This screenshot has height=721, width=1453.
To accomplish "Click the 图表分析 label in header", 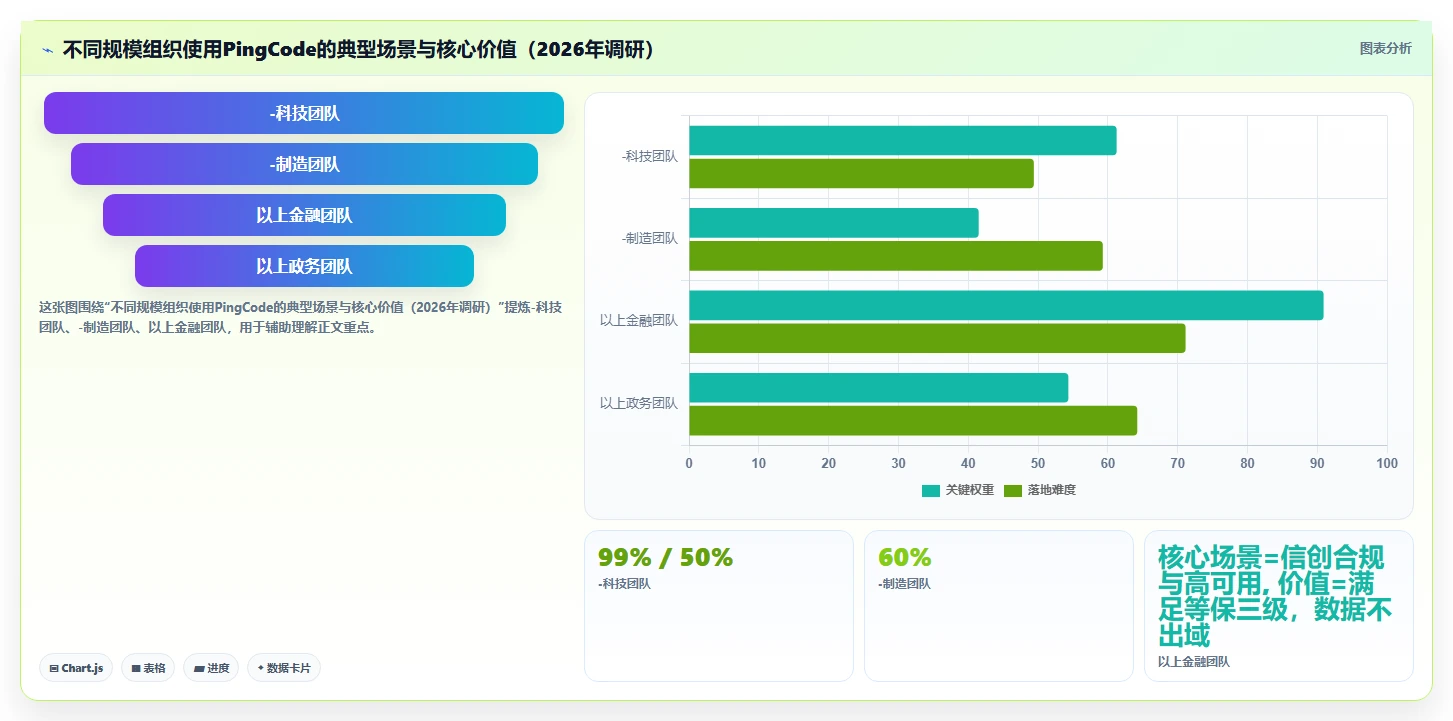I will coord(1385,48).
